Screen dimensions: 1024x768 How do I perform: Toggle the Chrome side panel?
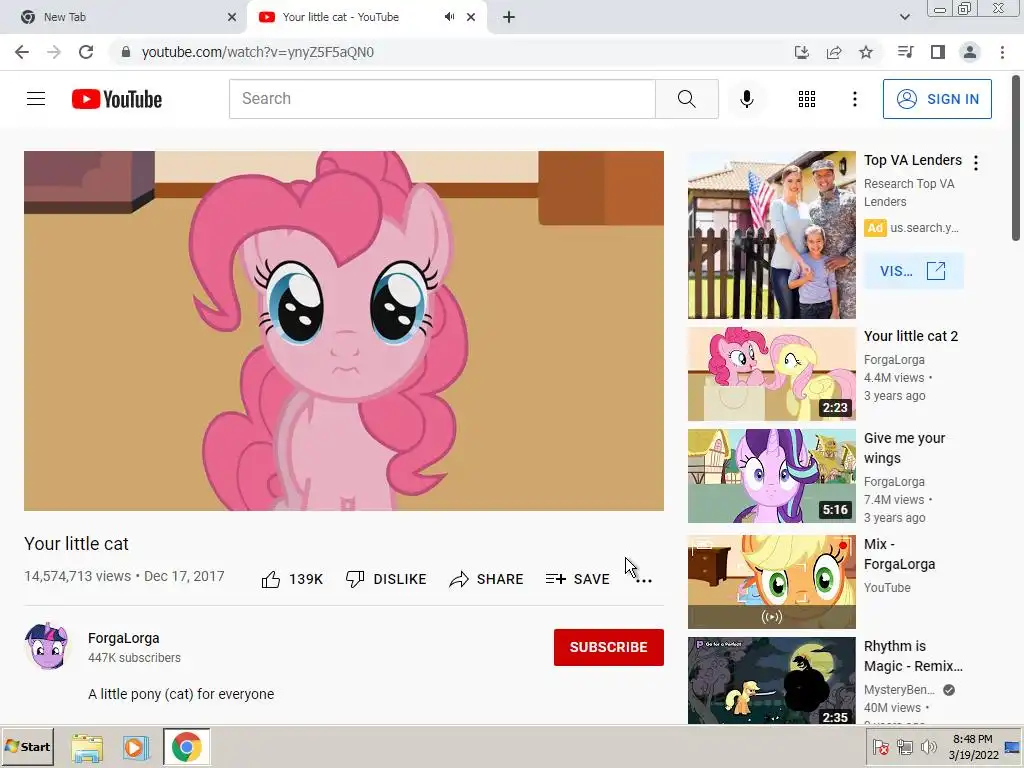pyautogui.click(x=938, y=52)
